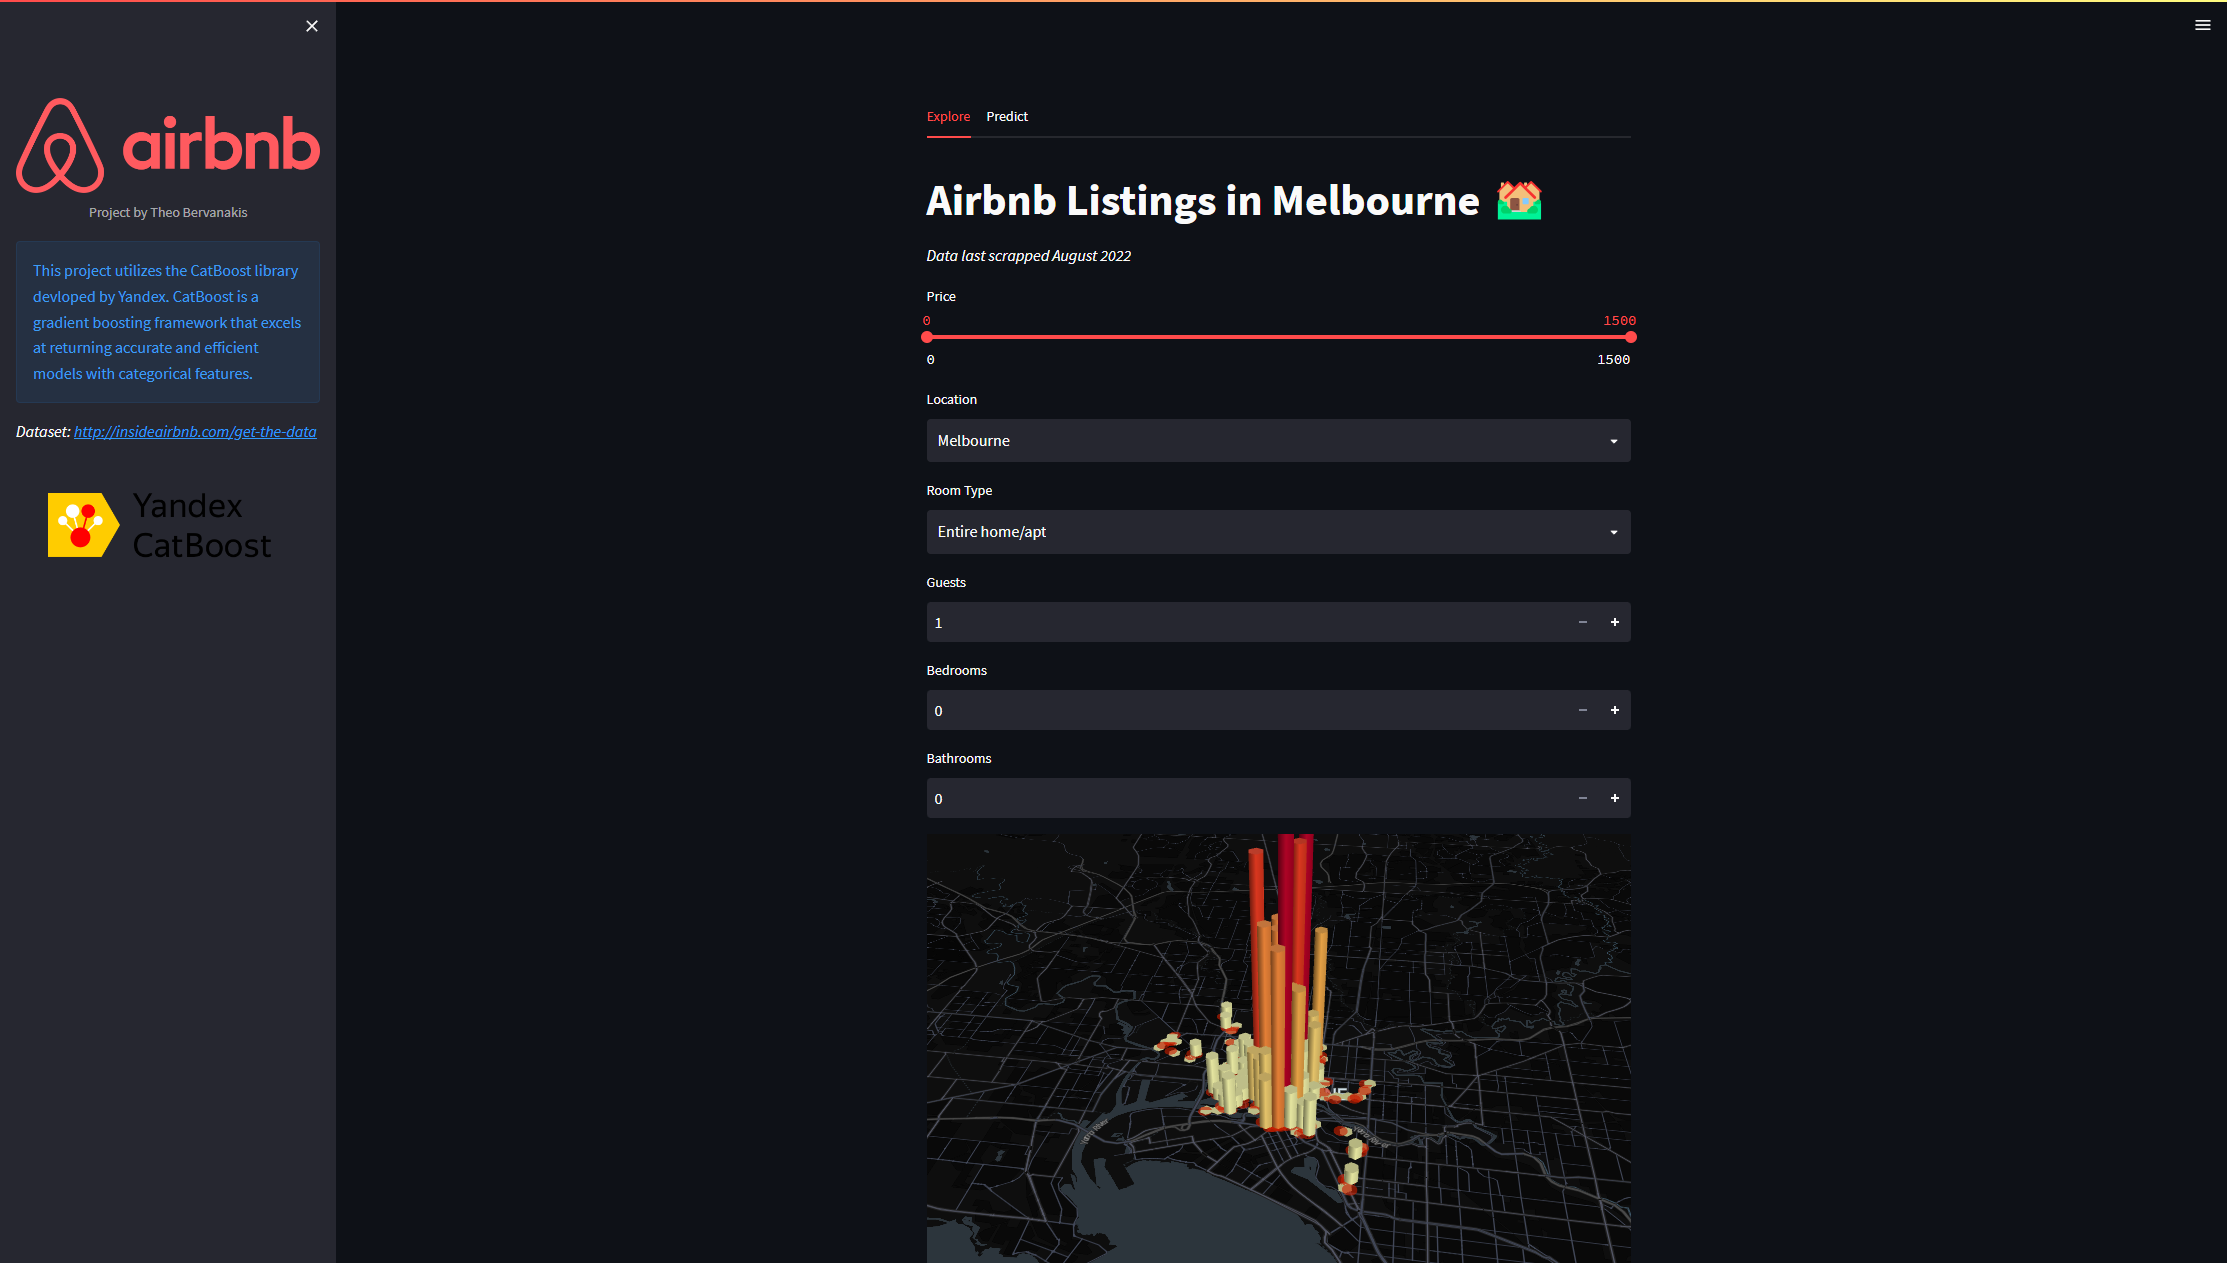This screenshot has height=1263, width=2227.
Task: Click into the Bathrooms number field
Action: (x=1246, y=798)
